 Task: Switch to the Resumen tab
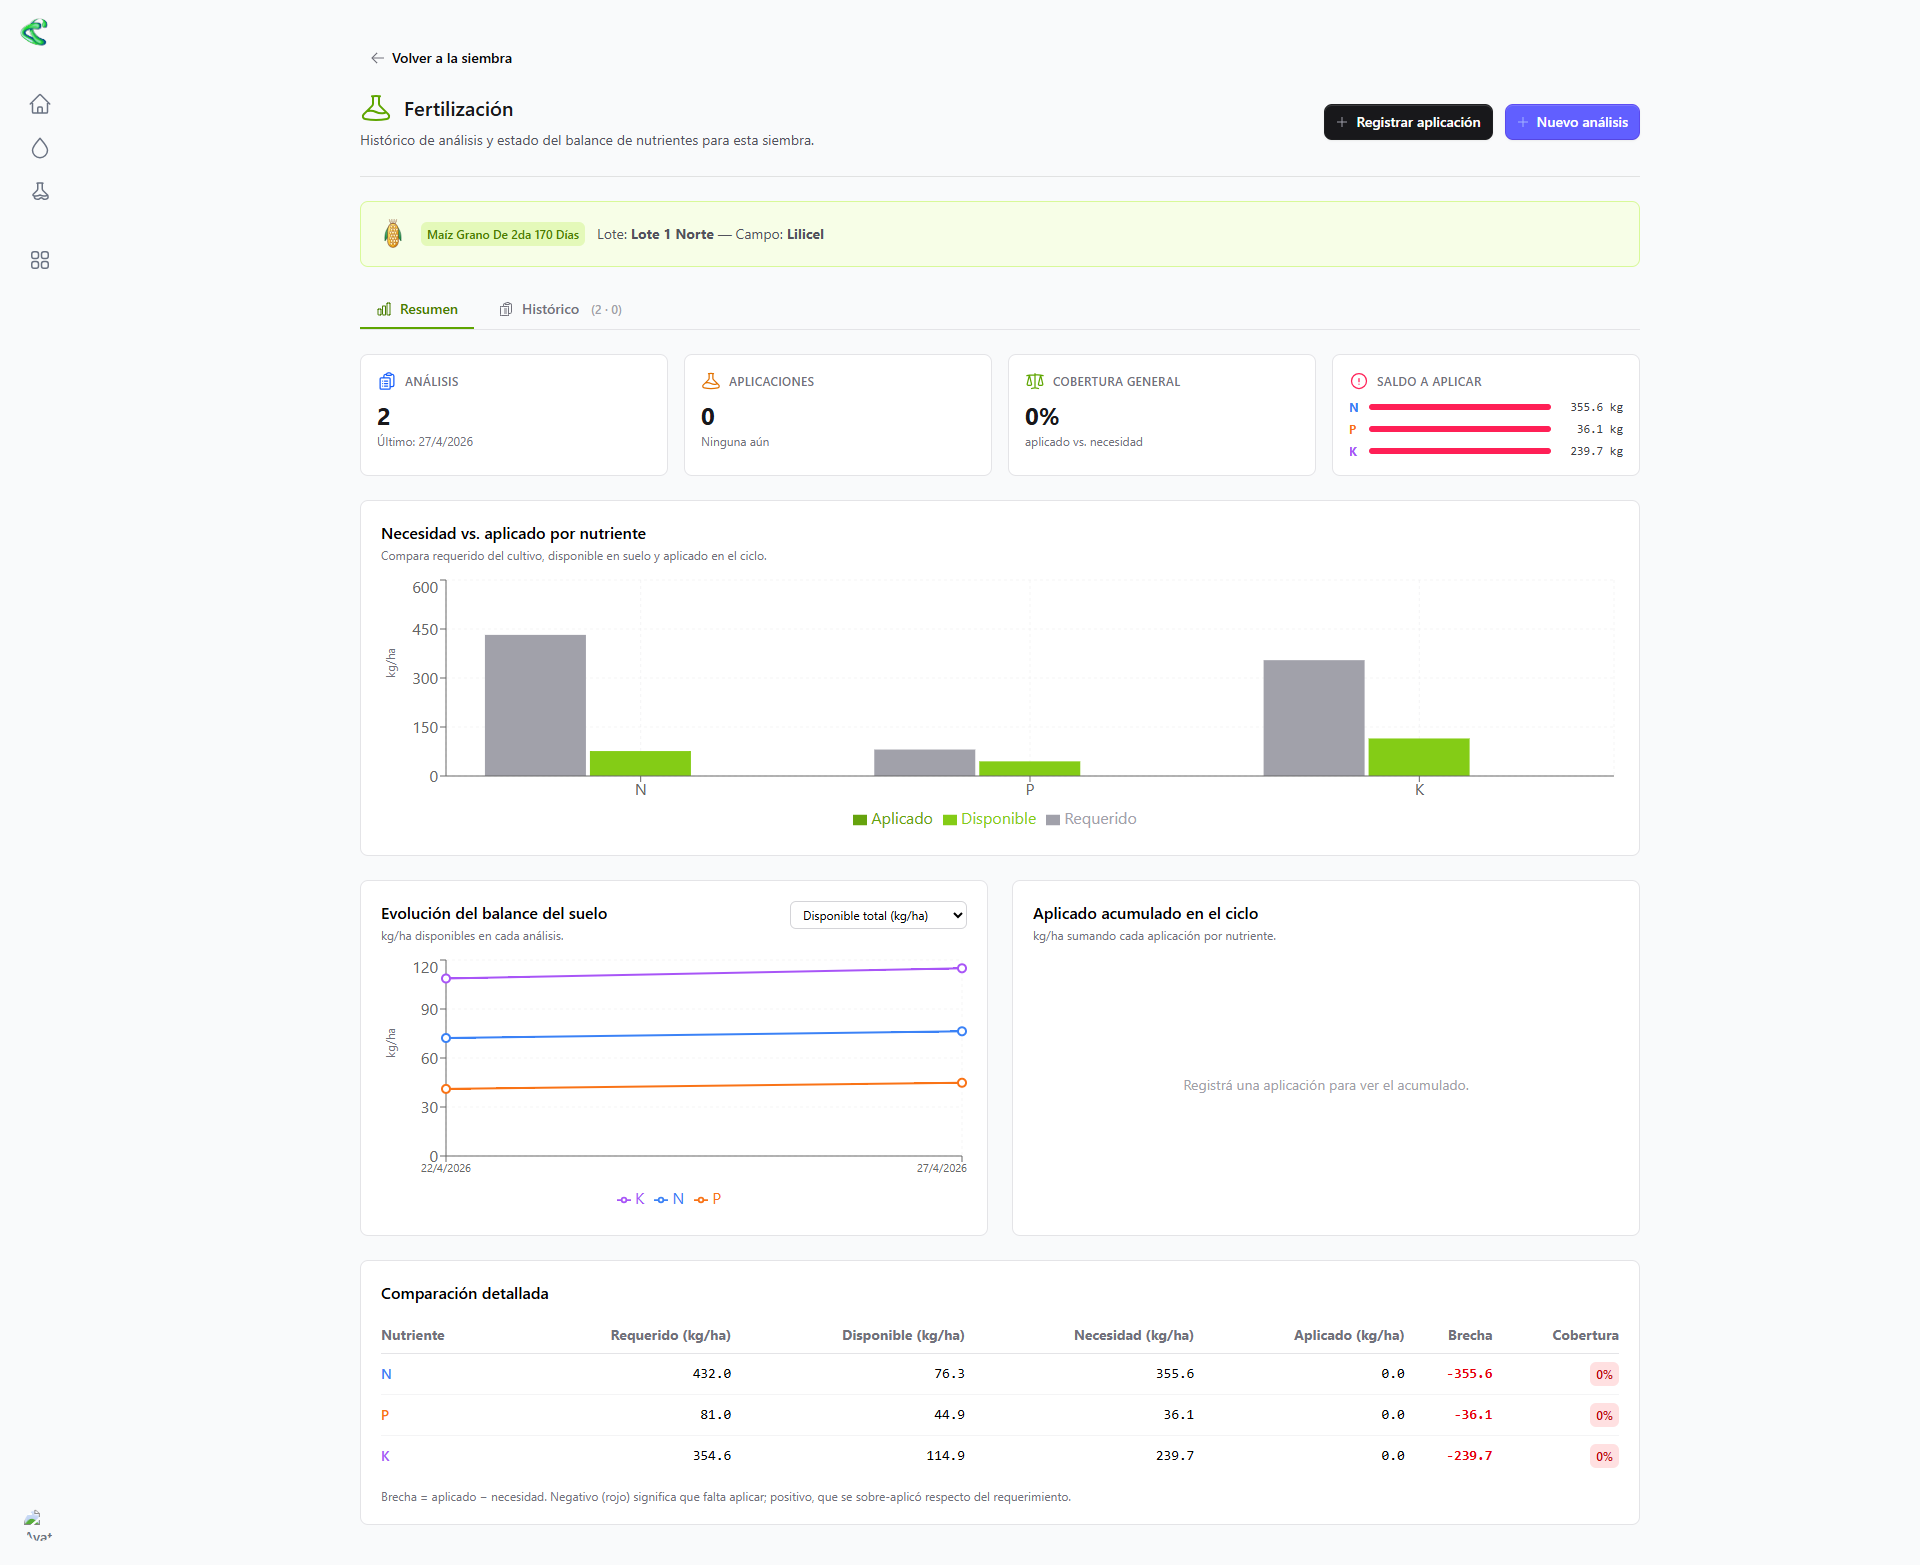tap(417, 309)
